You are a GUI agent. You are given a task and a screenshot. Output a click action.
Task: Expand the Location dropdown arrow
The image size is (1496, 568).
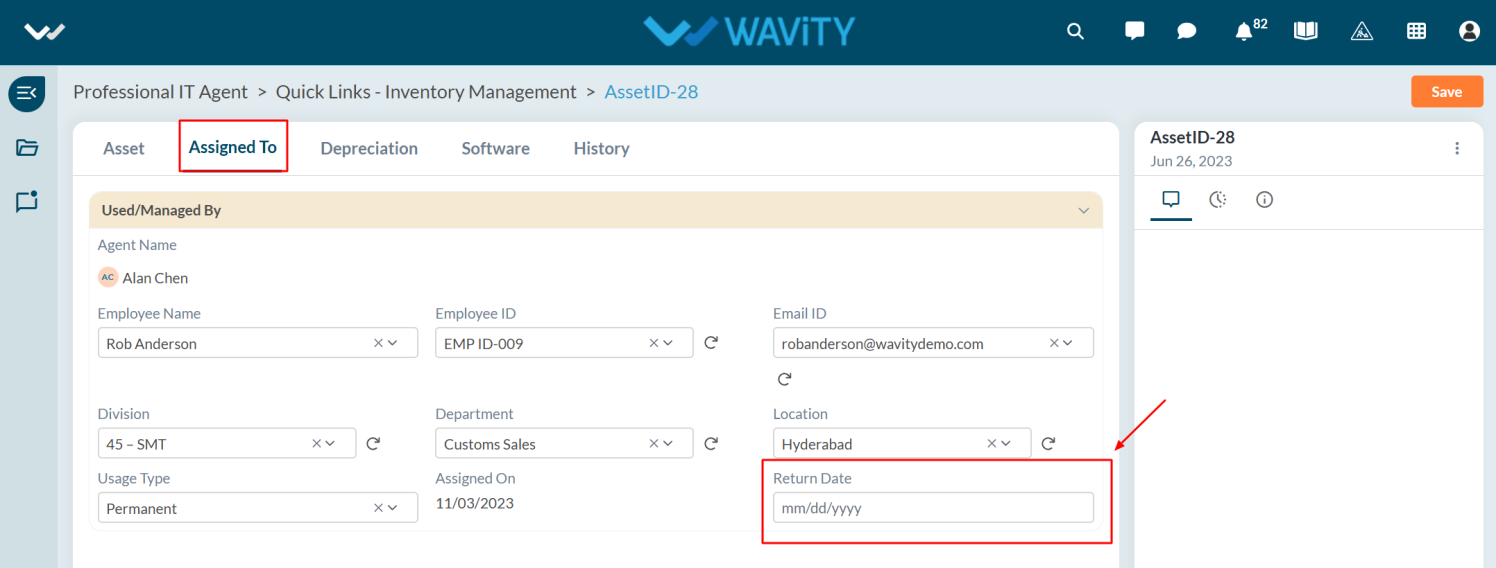click(1006, 443)
